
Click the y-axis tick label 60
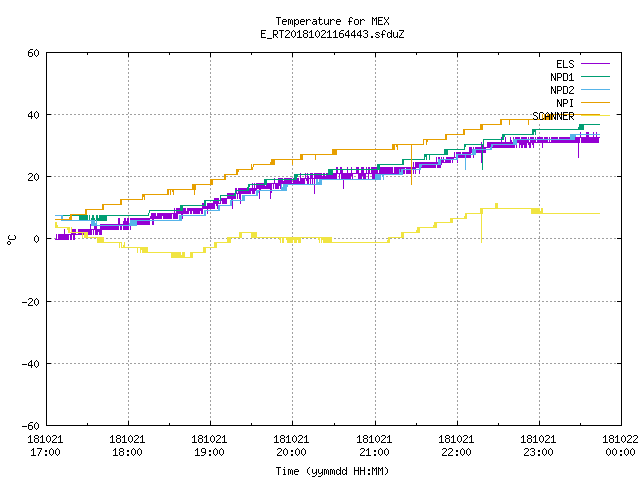coord(33,53)
